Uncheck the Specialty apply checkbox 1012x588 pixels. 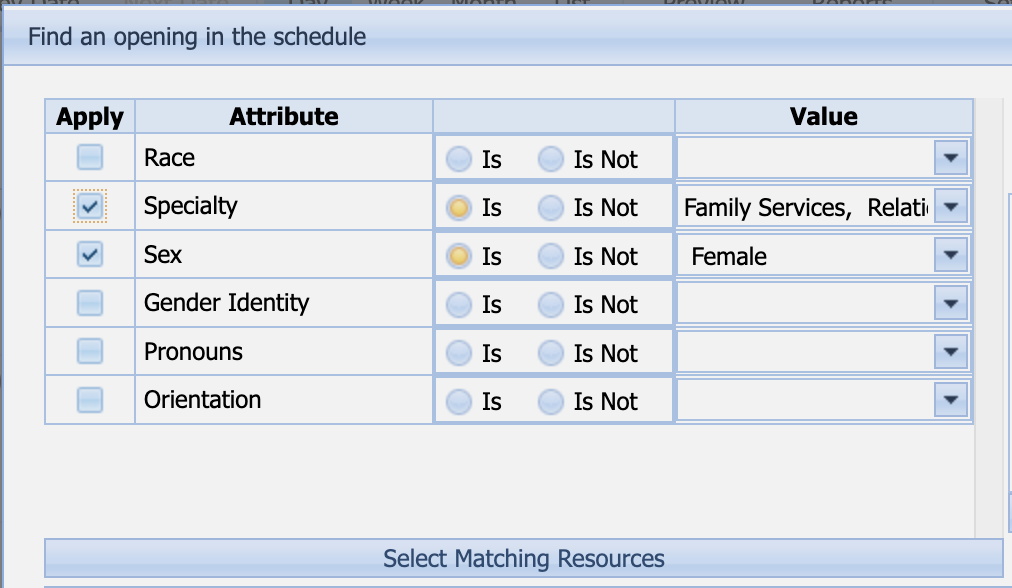click(90, 207)
